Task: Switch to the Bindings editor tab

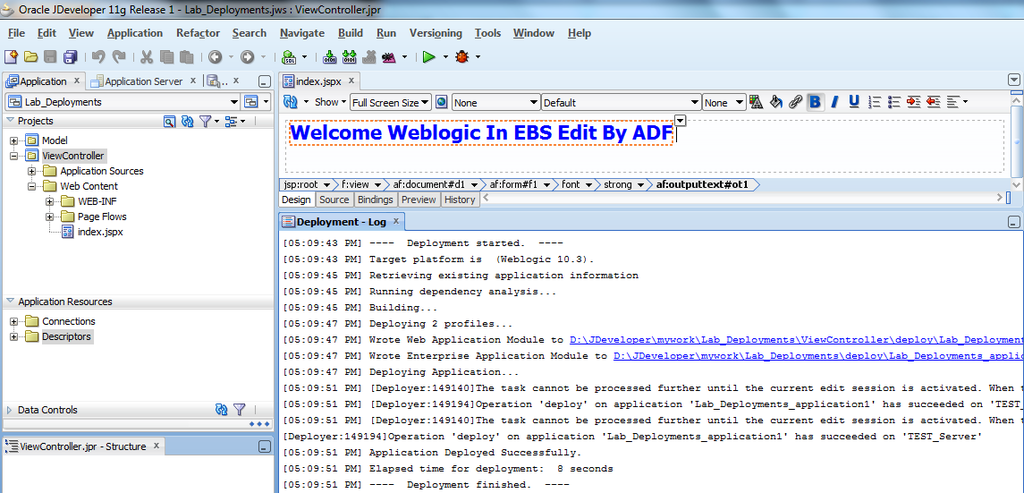Action: click(x=376, y=200)
